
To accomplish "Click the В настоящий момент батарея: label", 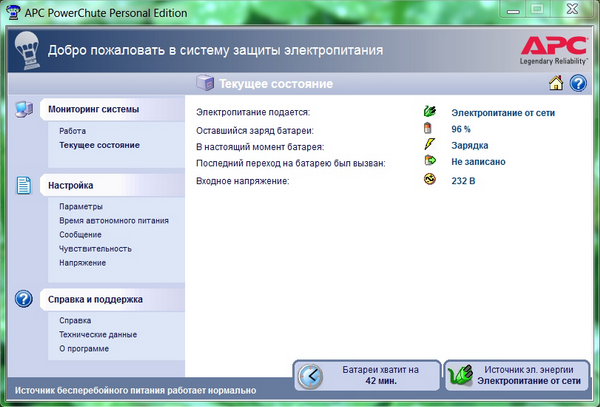I will point(260,147).
